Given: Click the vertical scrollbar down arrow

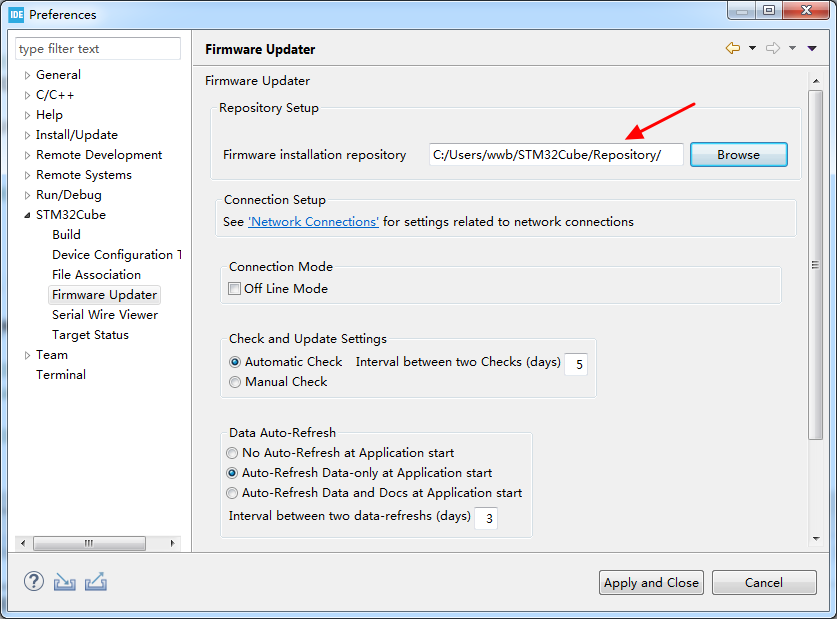Looking at the screenshot, I should tap(816, 538).
